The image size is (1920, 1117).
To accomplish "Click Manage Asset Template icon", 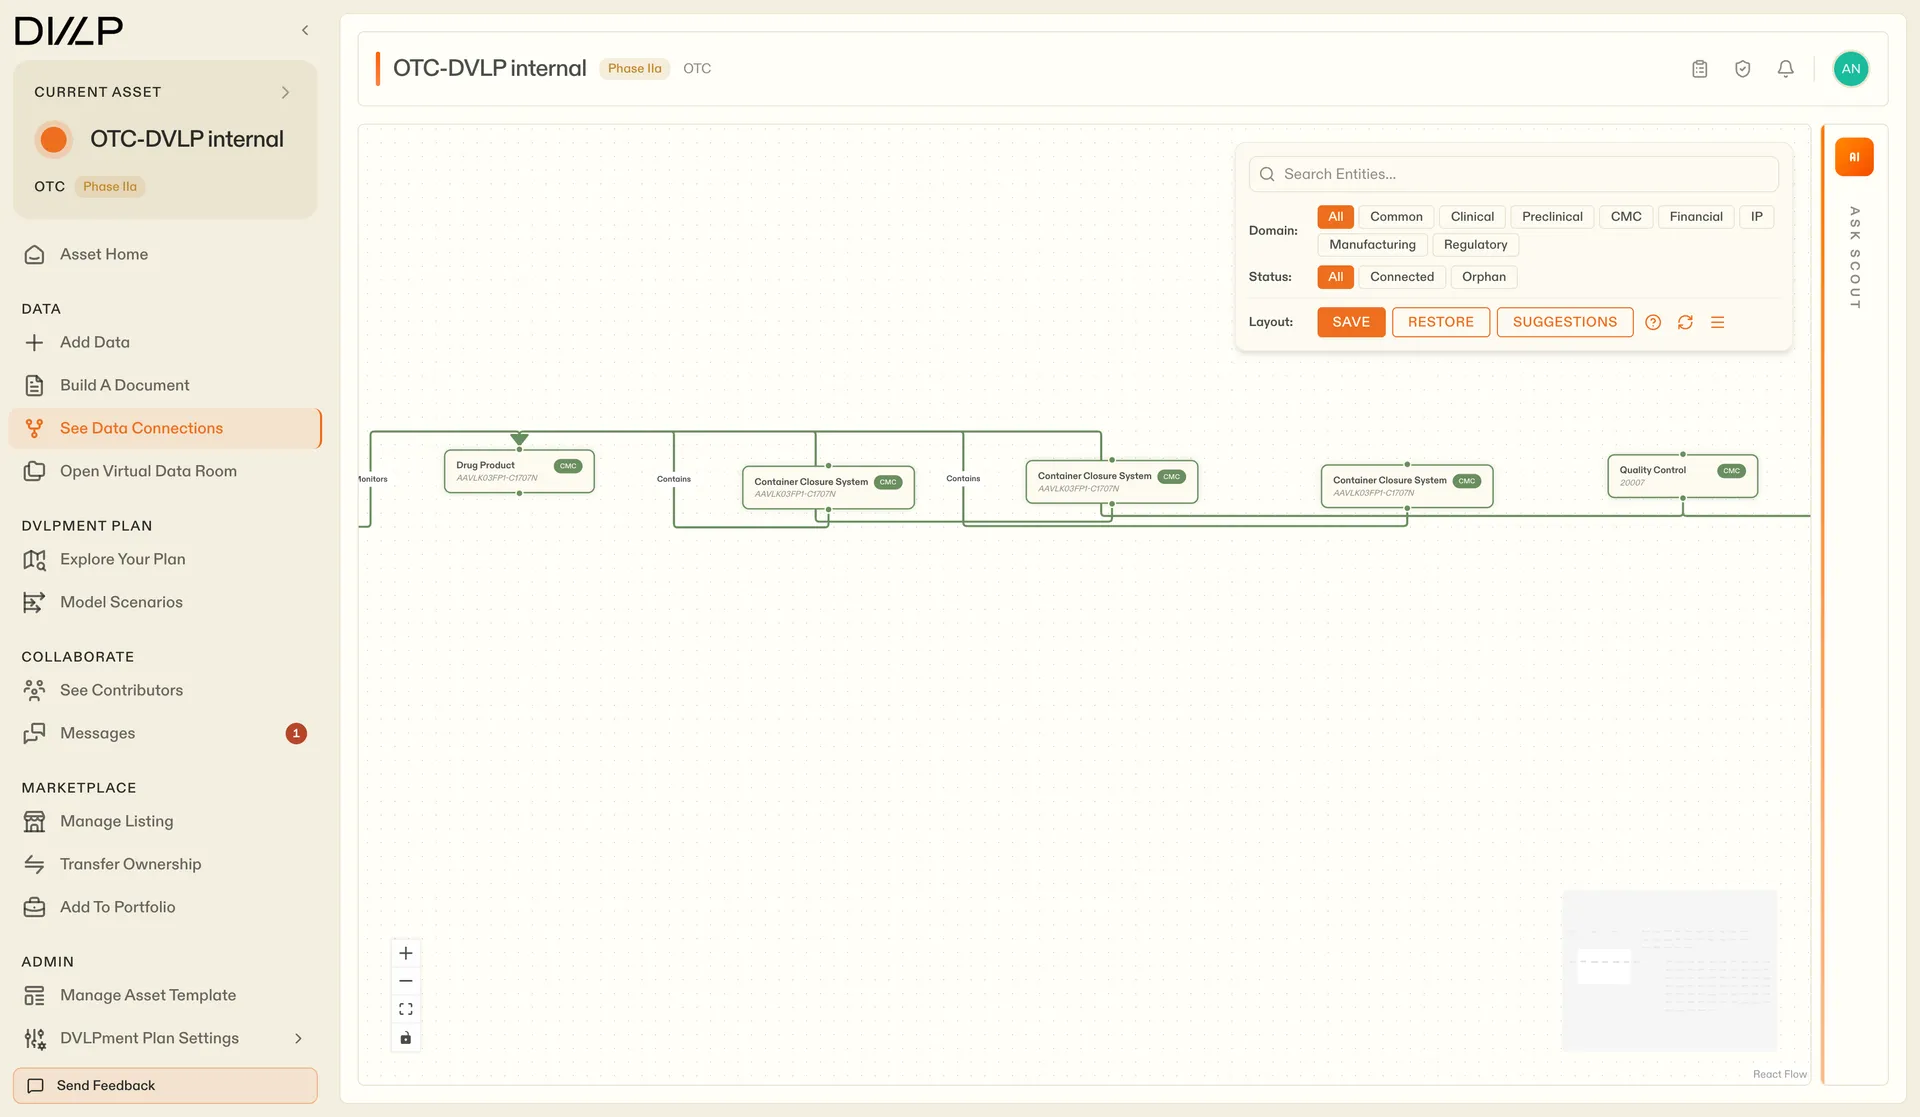I will [x=34, y=995].
